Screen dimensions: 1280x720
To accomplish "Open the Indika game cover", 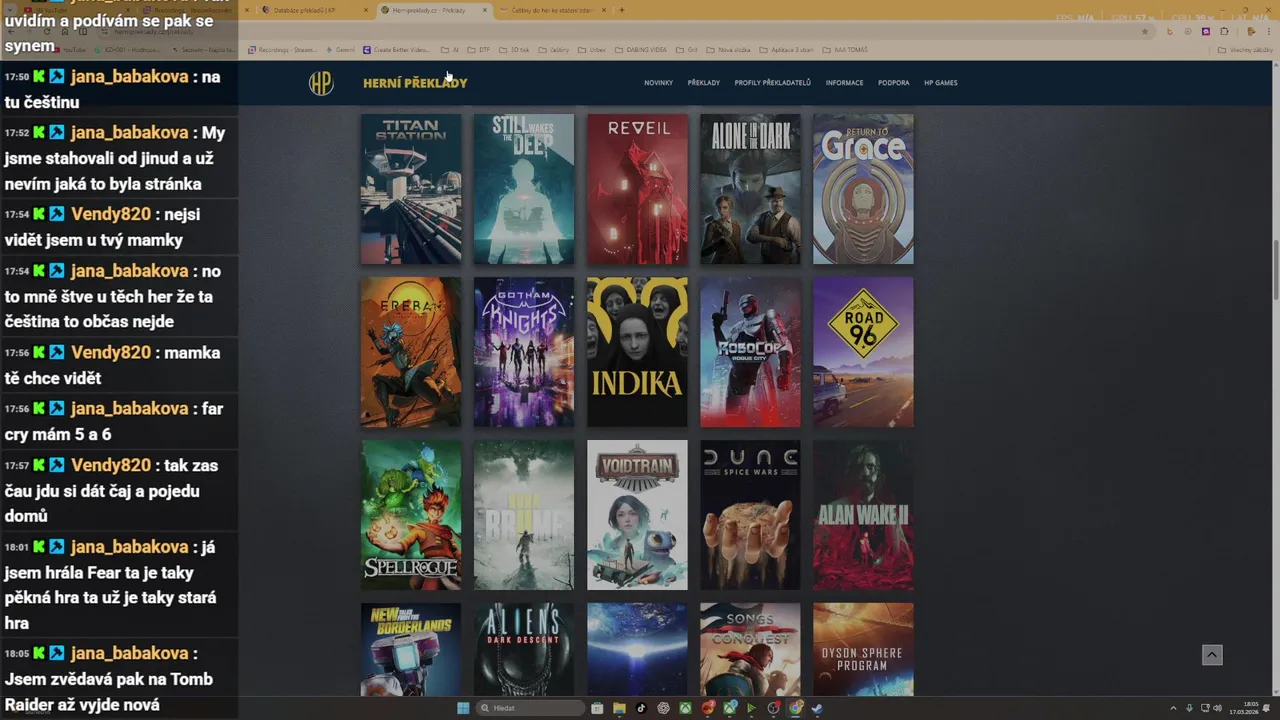I will 637,352.
